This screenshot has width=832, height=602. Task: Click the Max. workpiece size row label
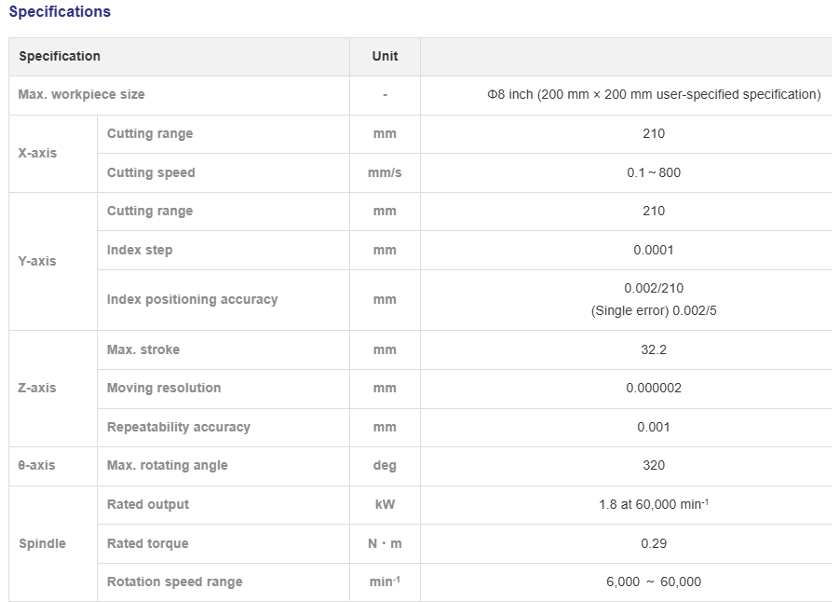point(83,95)
